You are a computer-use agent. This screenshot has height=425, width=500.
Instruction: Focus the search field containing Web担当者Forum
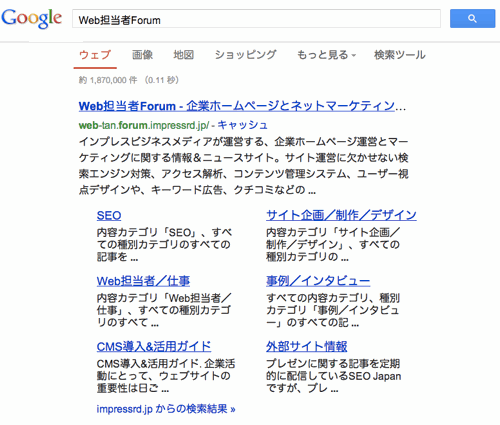[x=256, y=19]
